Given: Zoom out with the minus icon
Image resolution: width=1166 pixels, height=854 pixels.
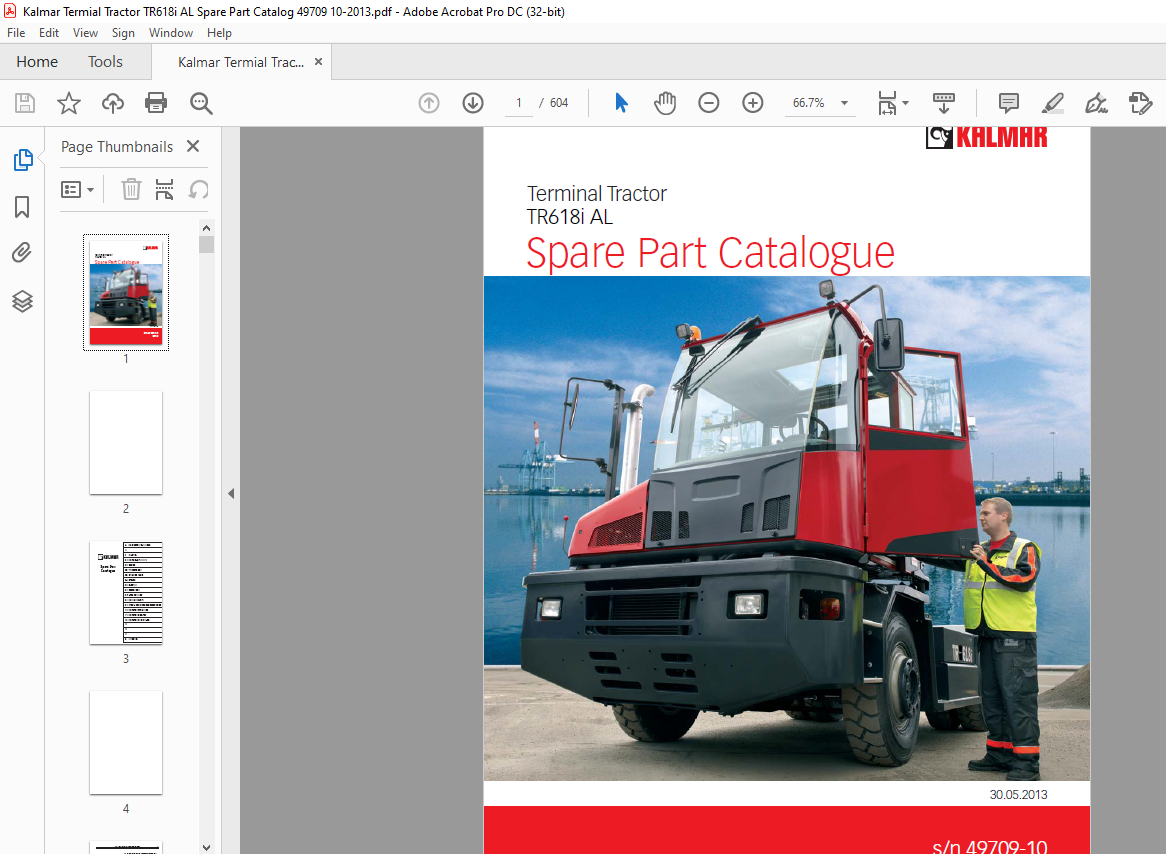Looking at the screenshot, I should (x=709, y=103).
